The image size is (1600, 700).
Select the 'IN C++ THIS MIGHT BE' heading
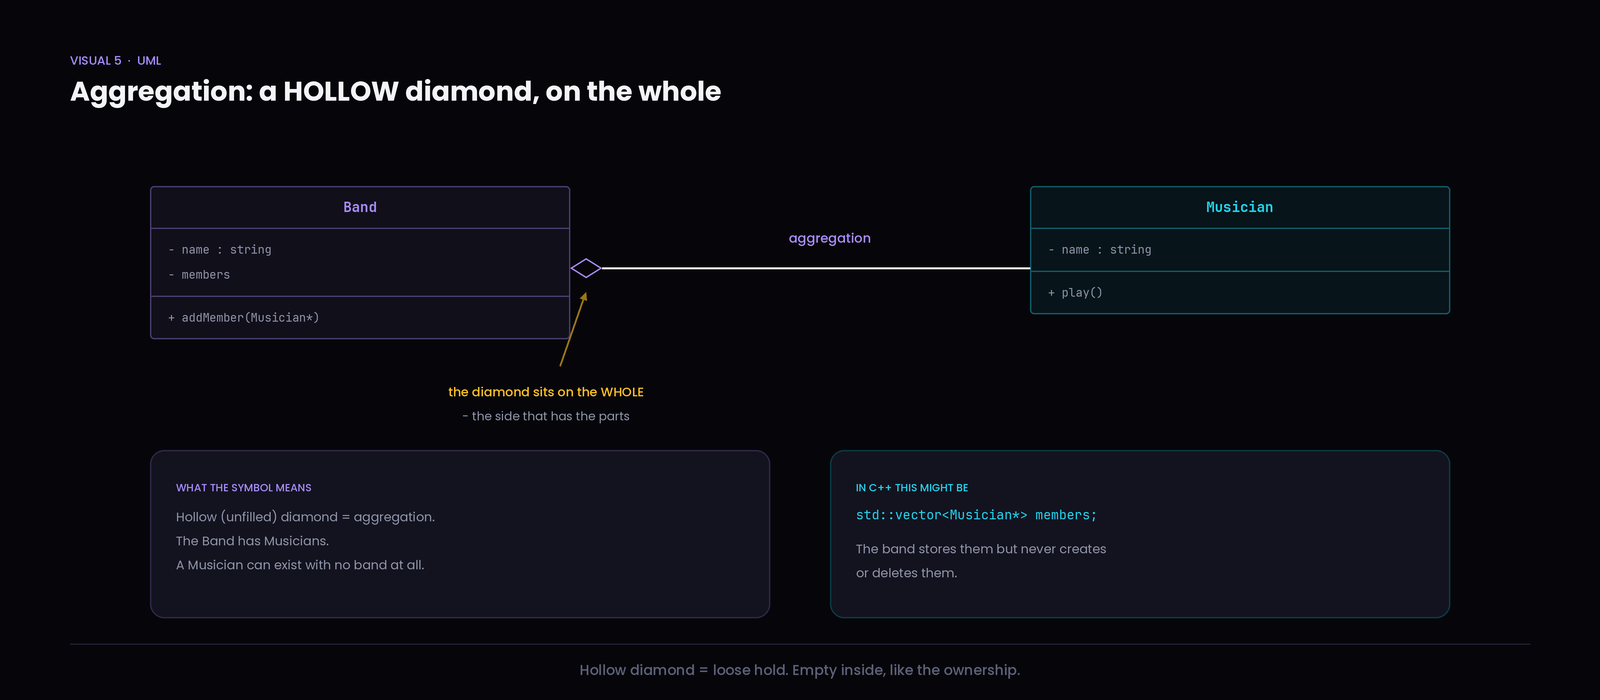[x=912, y=488]
